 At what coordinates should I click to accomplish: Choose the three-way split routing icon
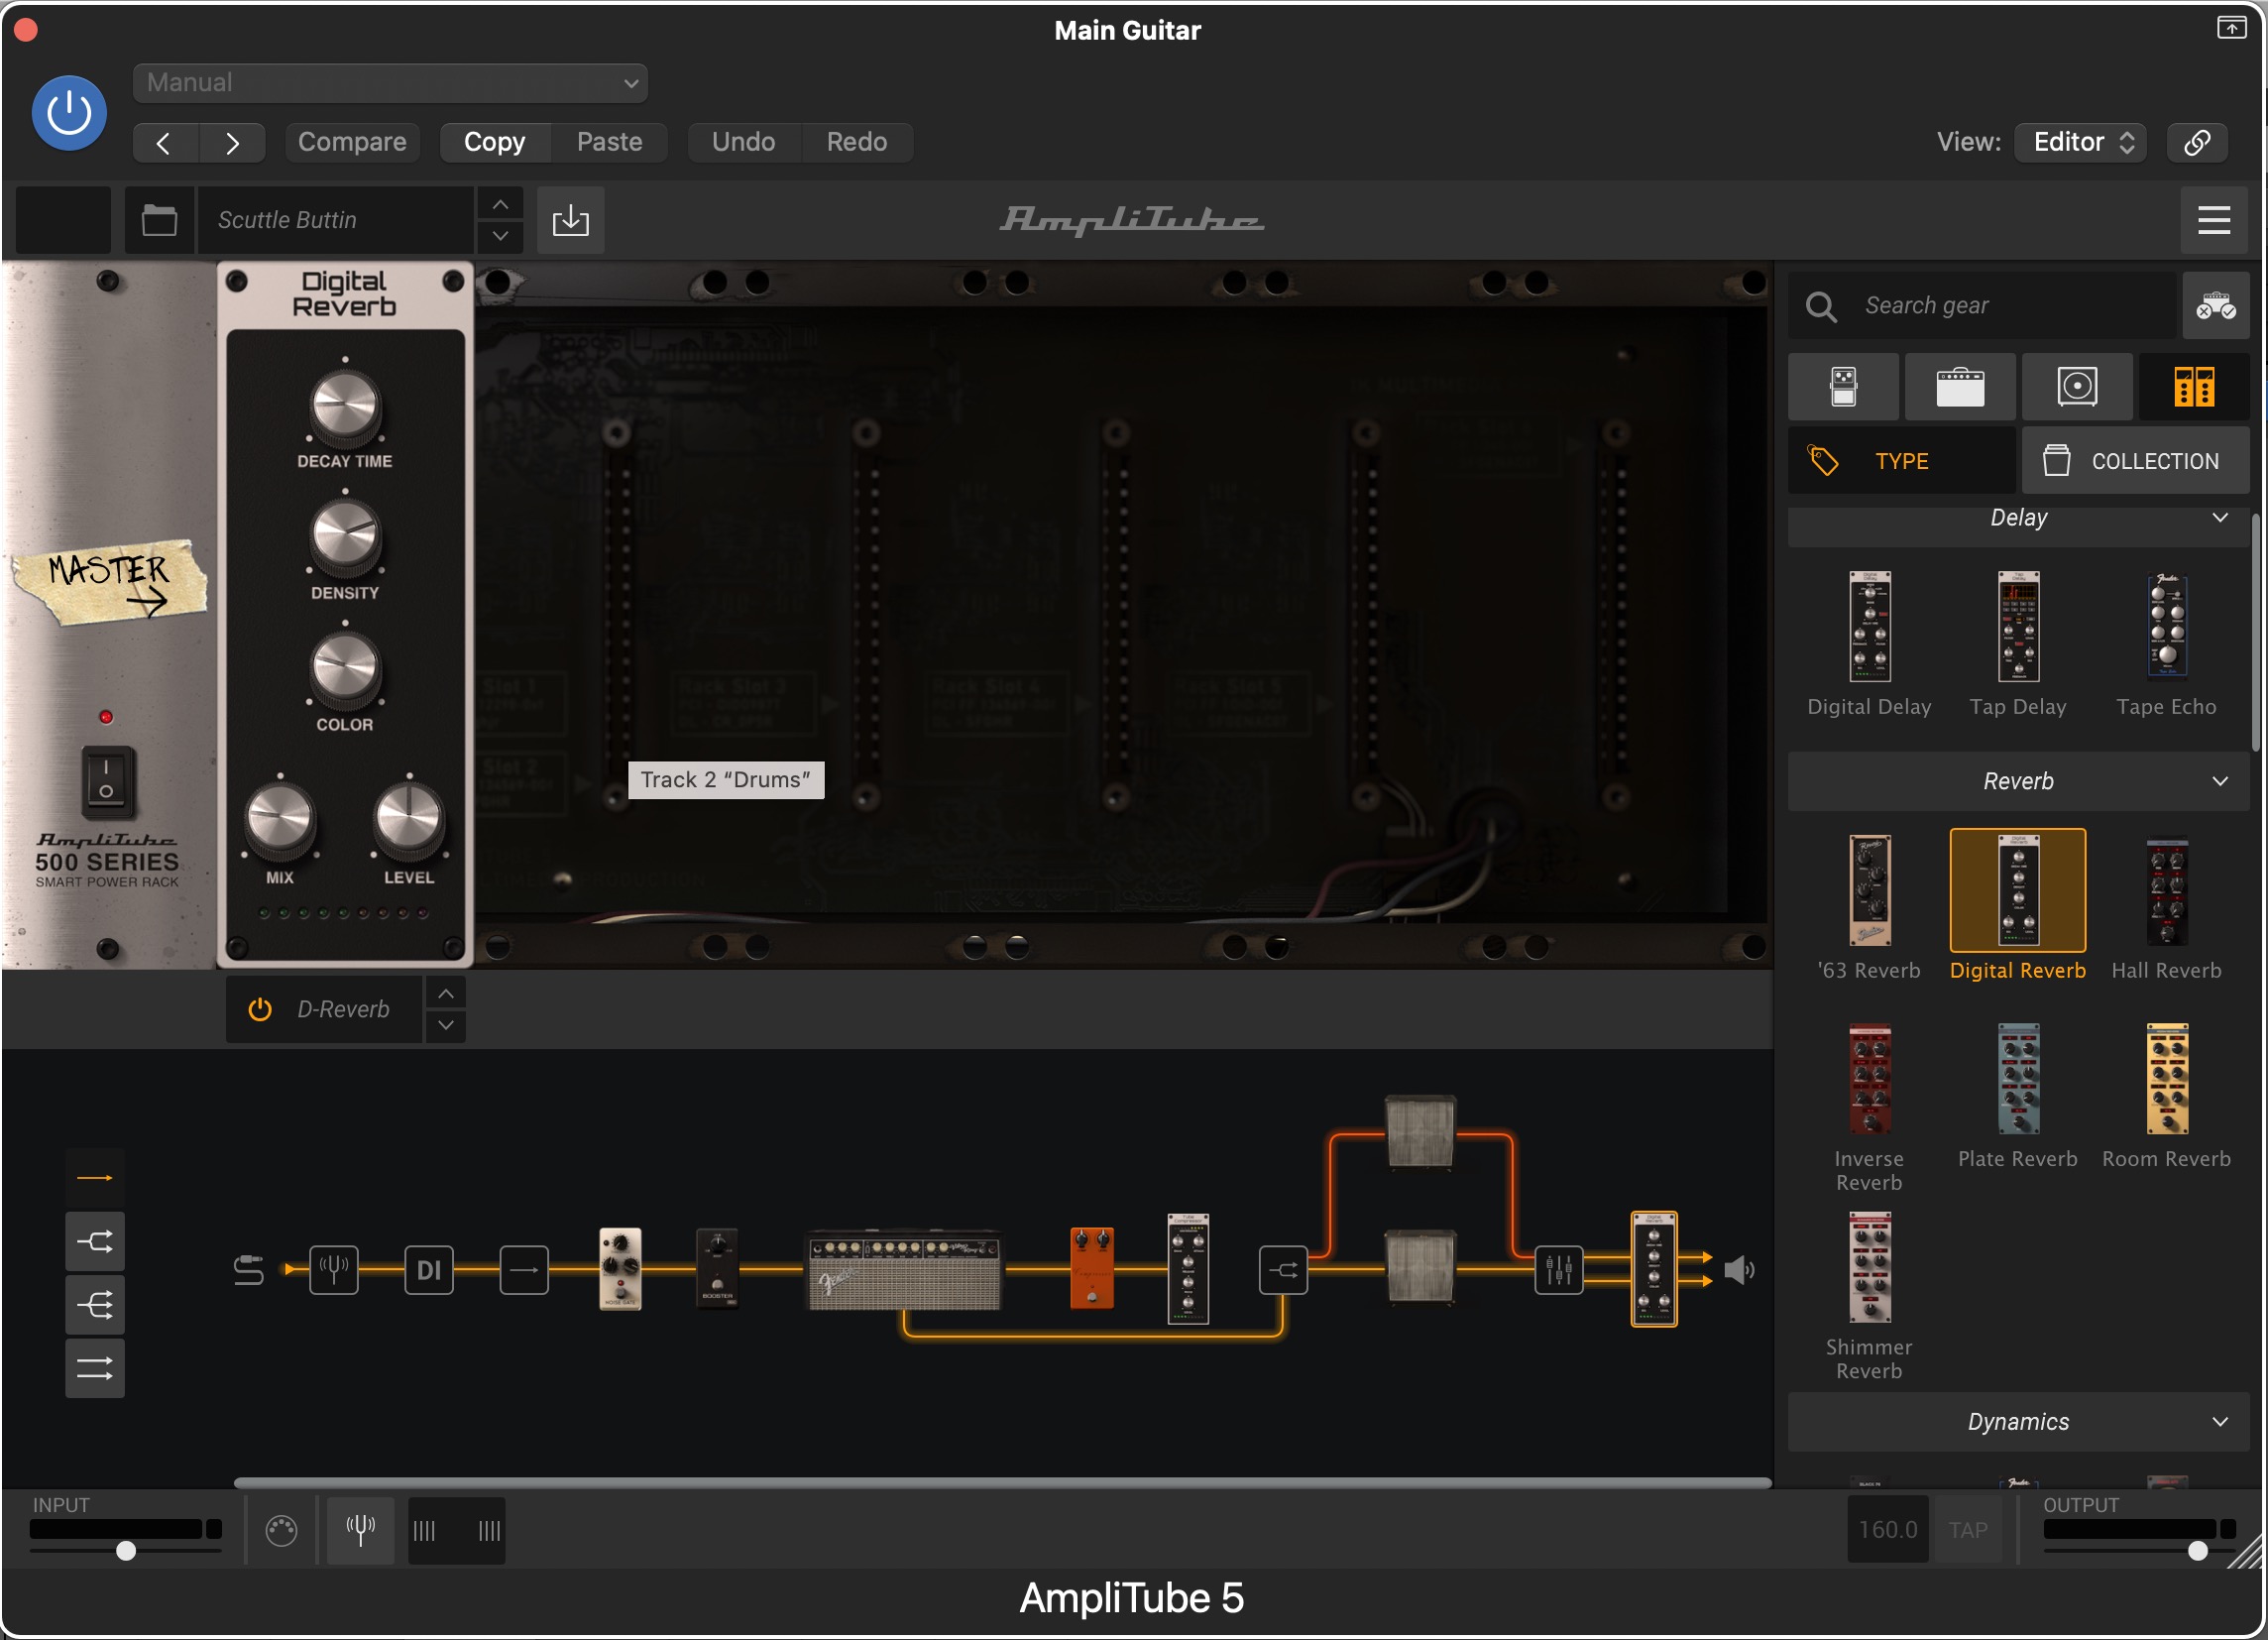tap(95, 1306)
